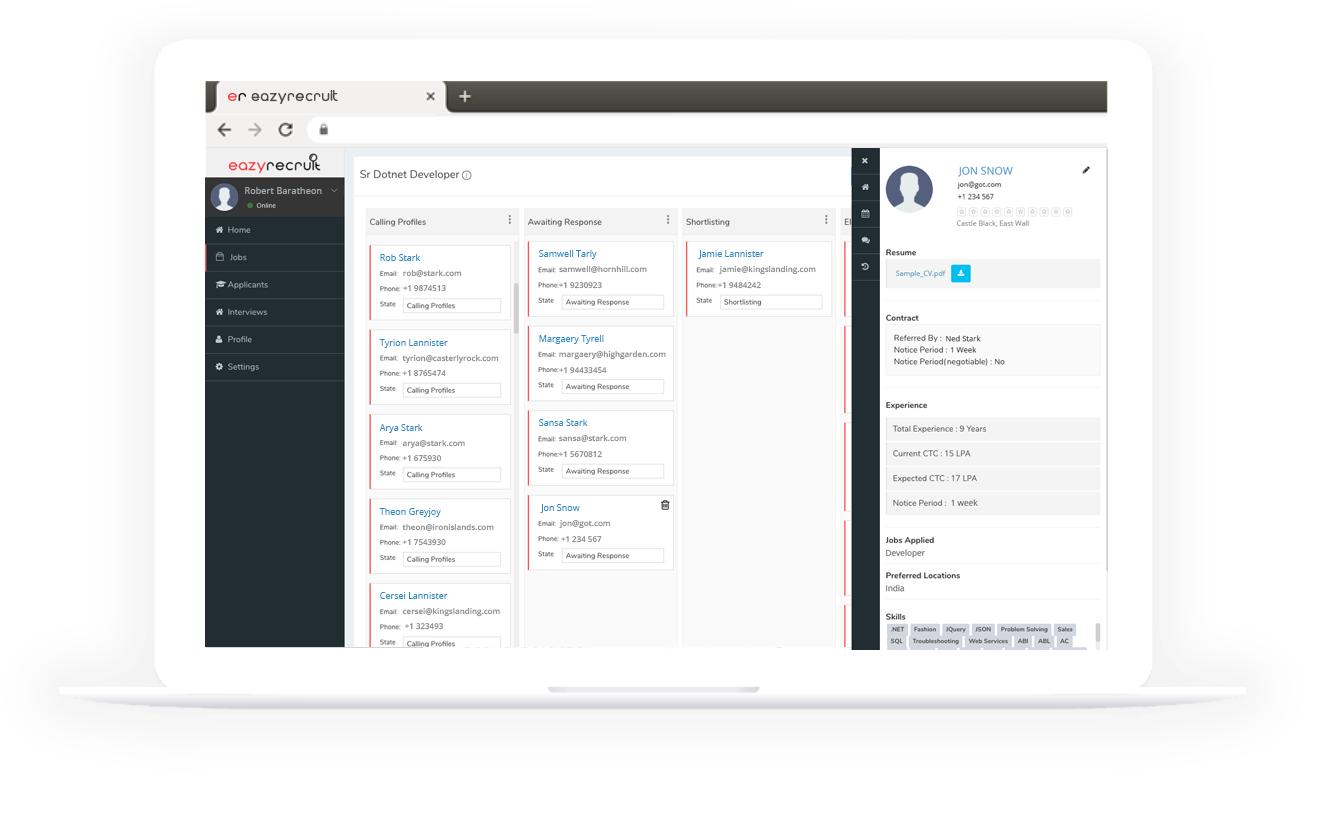This screenshot has width=1343, height=827.
Task: Click the Web Services skill tag
Action: click(988, 641)
